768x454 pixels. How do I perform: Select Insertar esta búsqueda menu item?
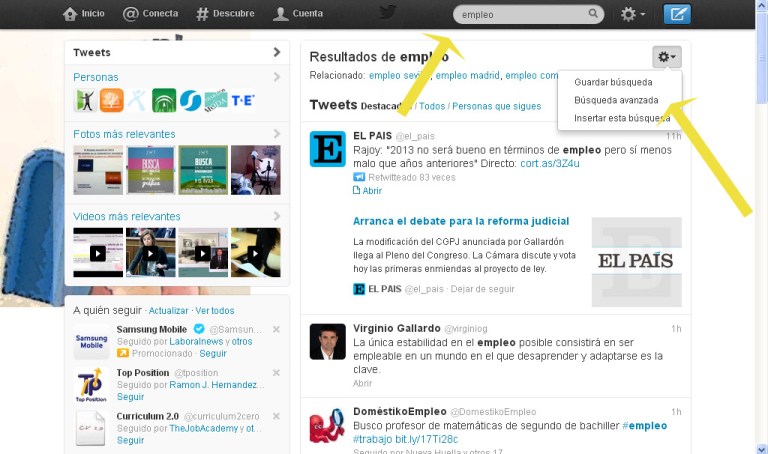click(x=622, y=118)
